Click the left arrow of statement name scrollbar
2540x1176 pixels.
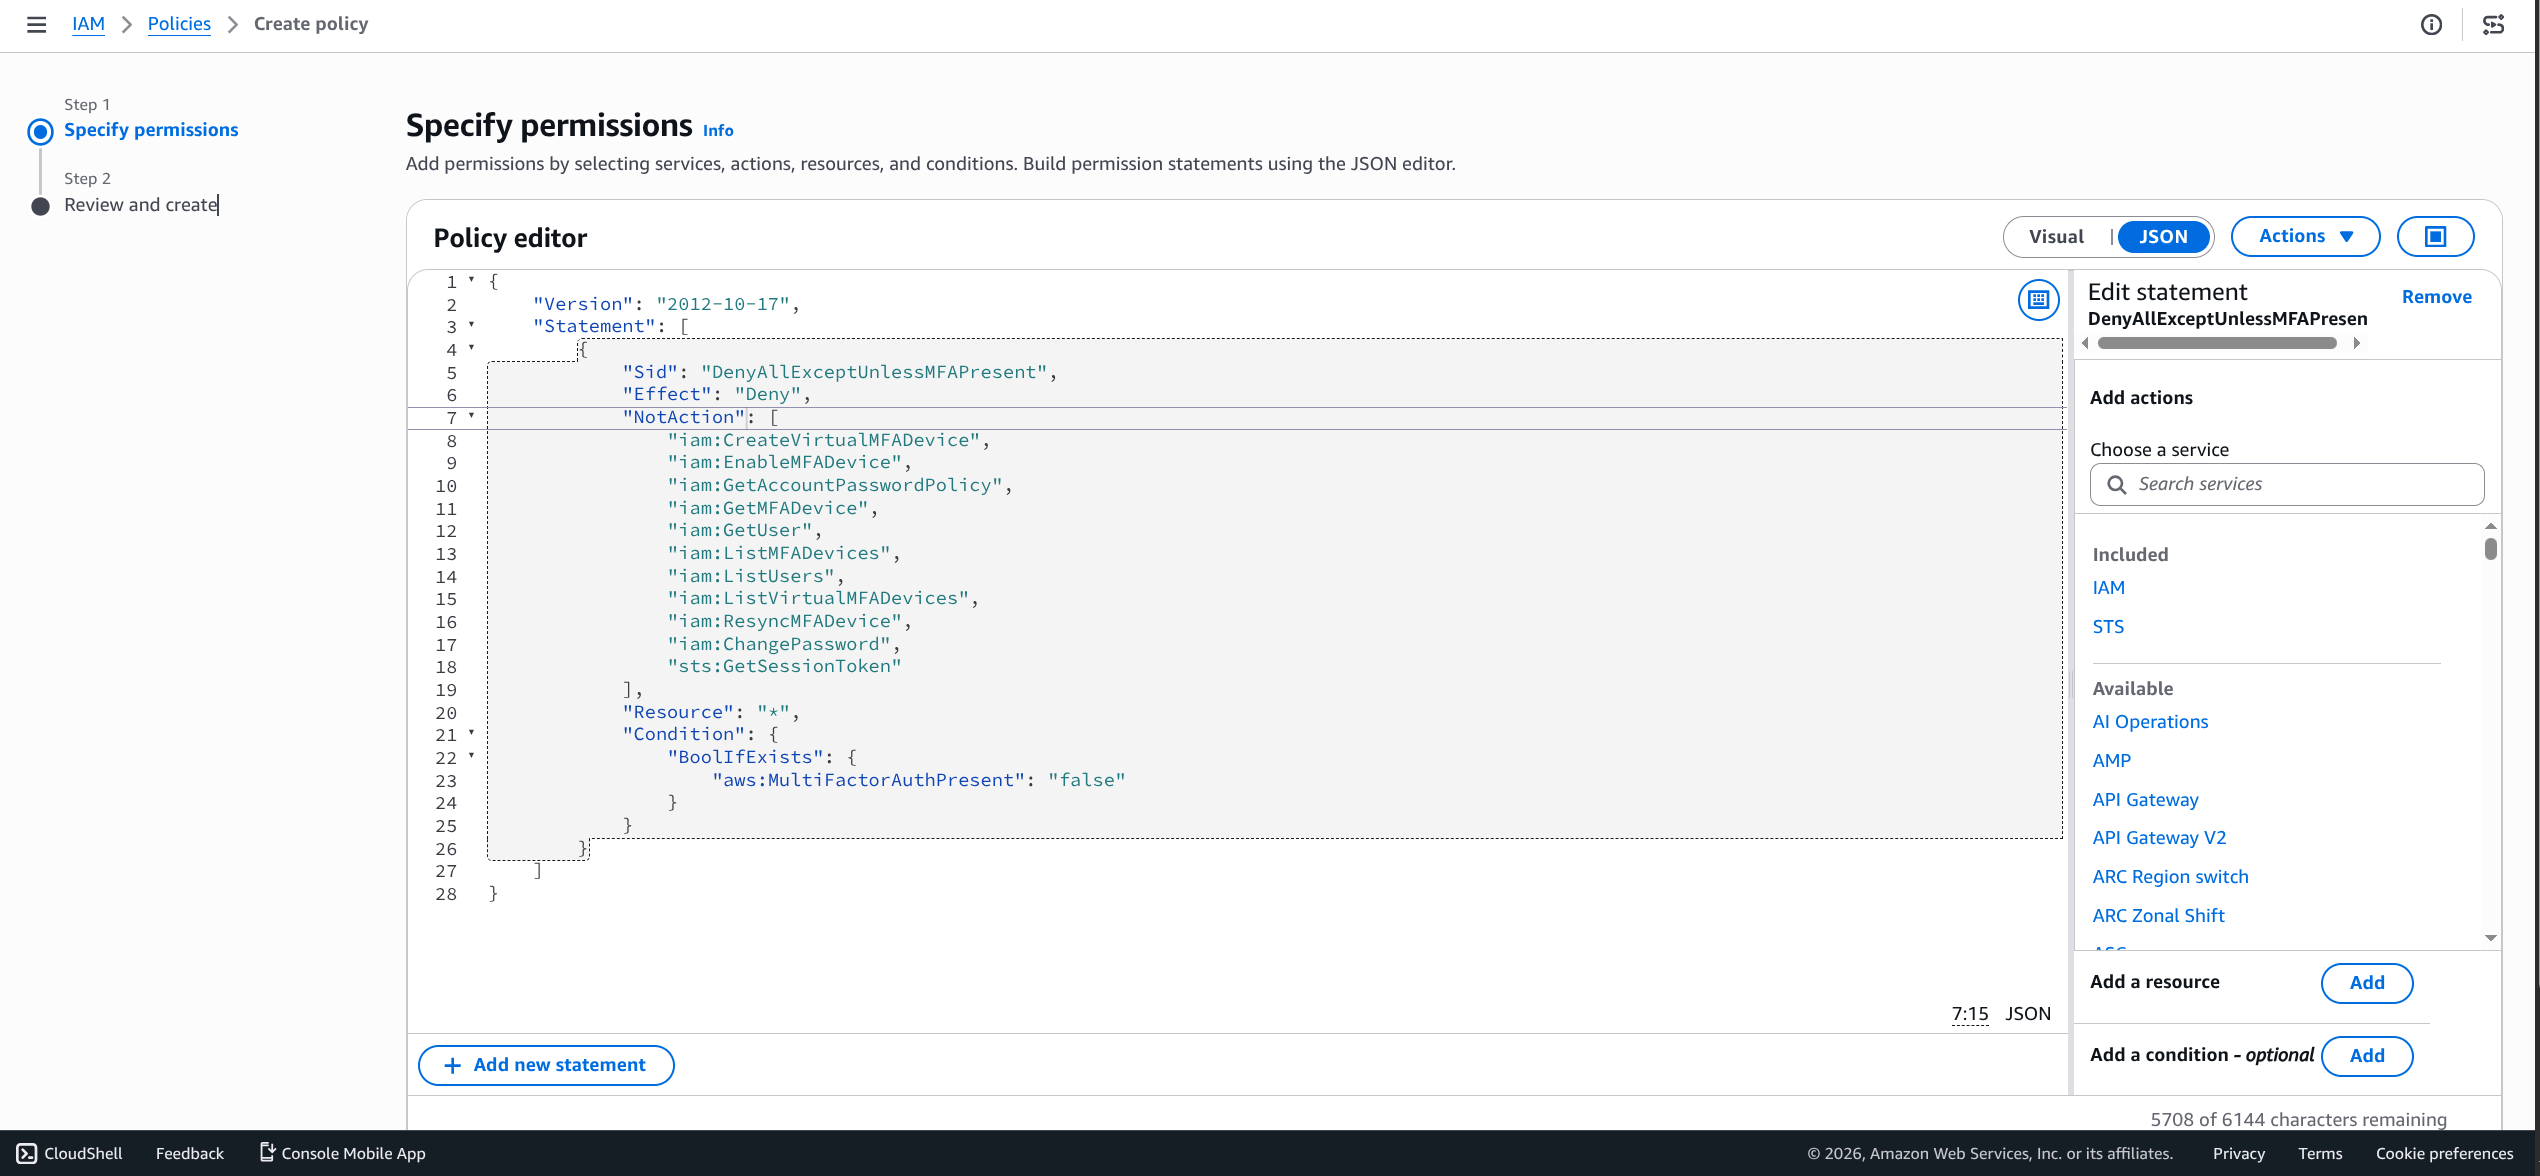coord(2086,343)
